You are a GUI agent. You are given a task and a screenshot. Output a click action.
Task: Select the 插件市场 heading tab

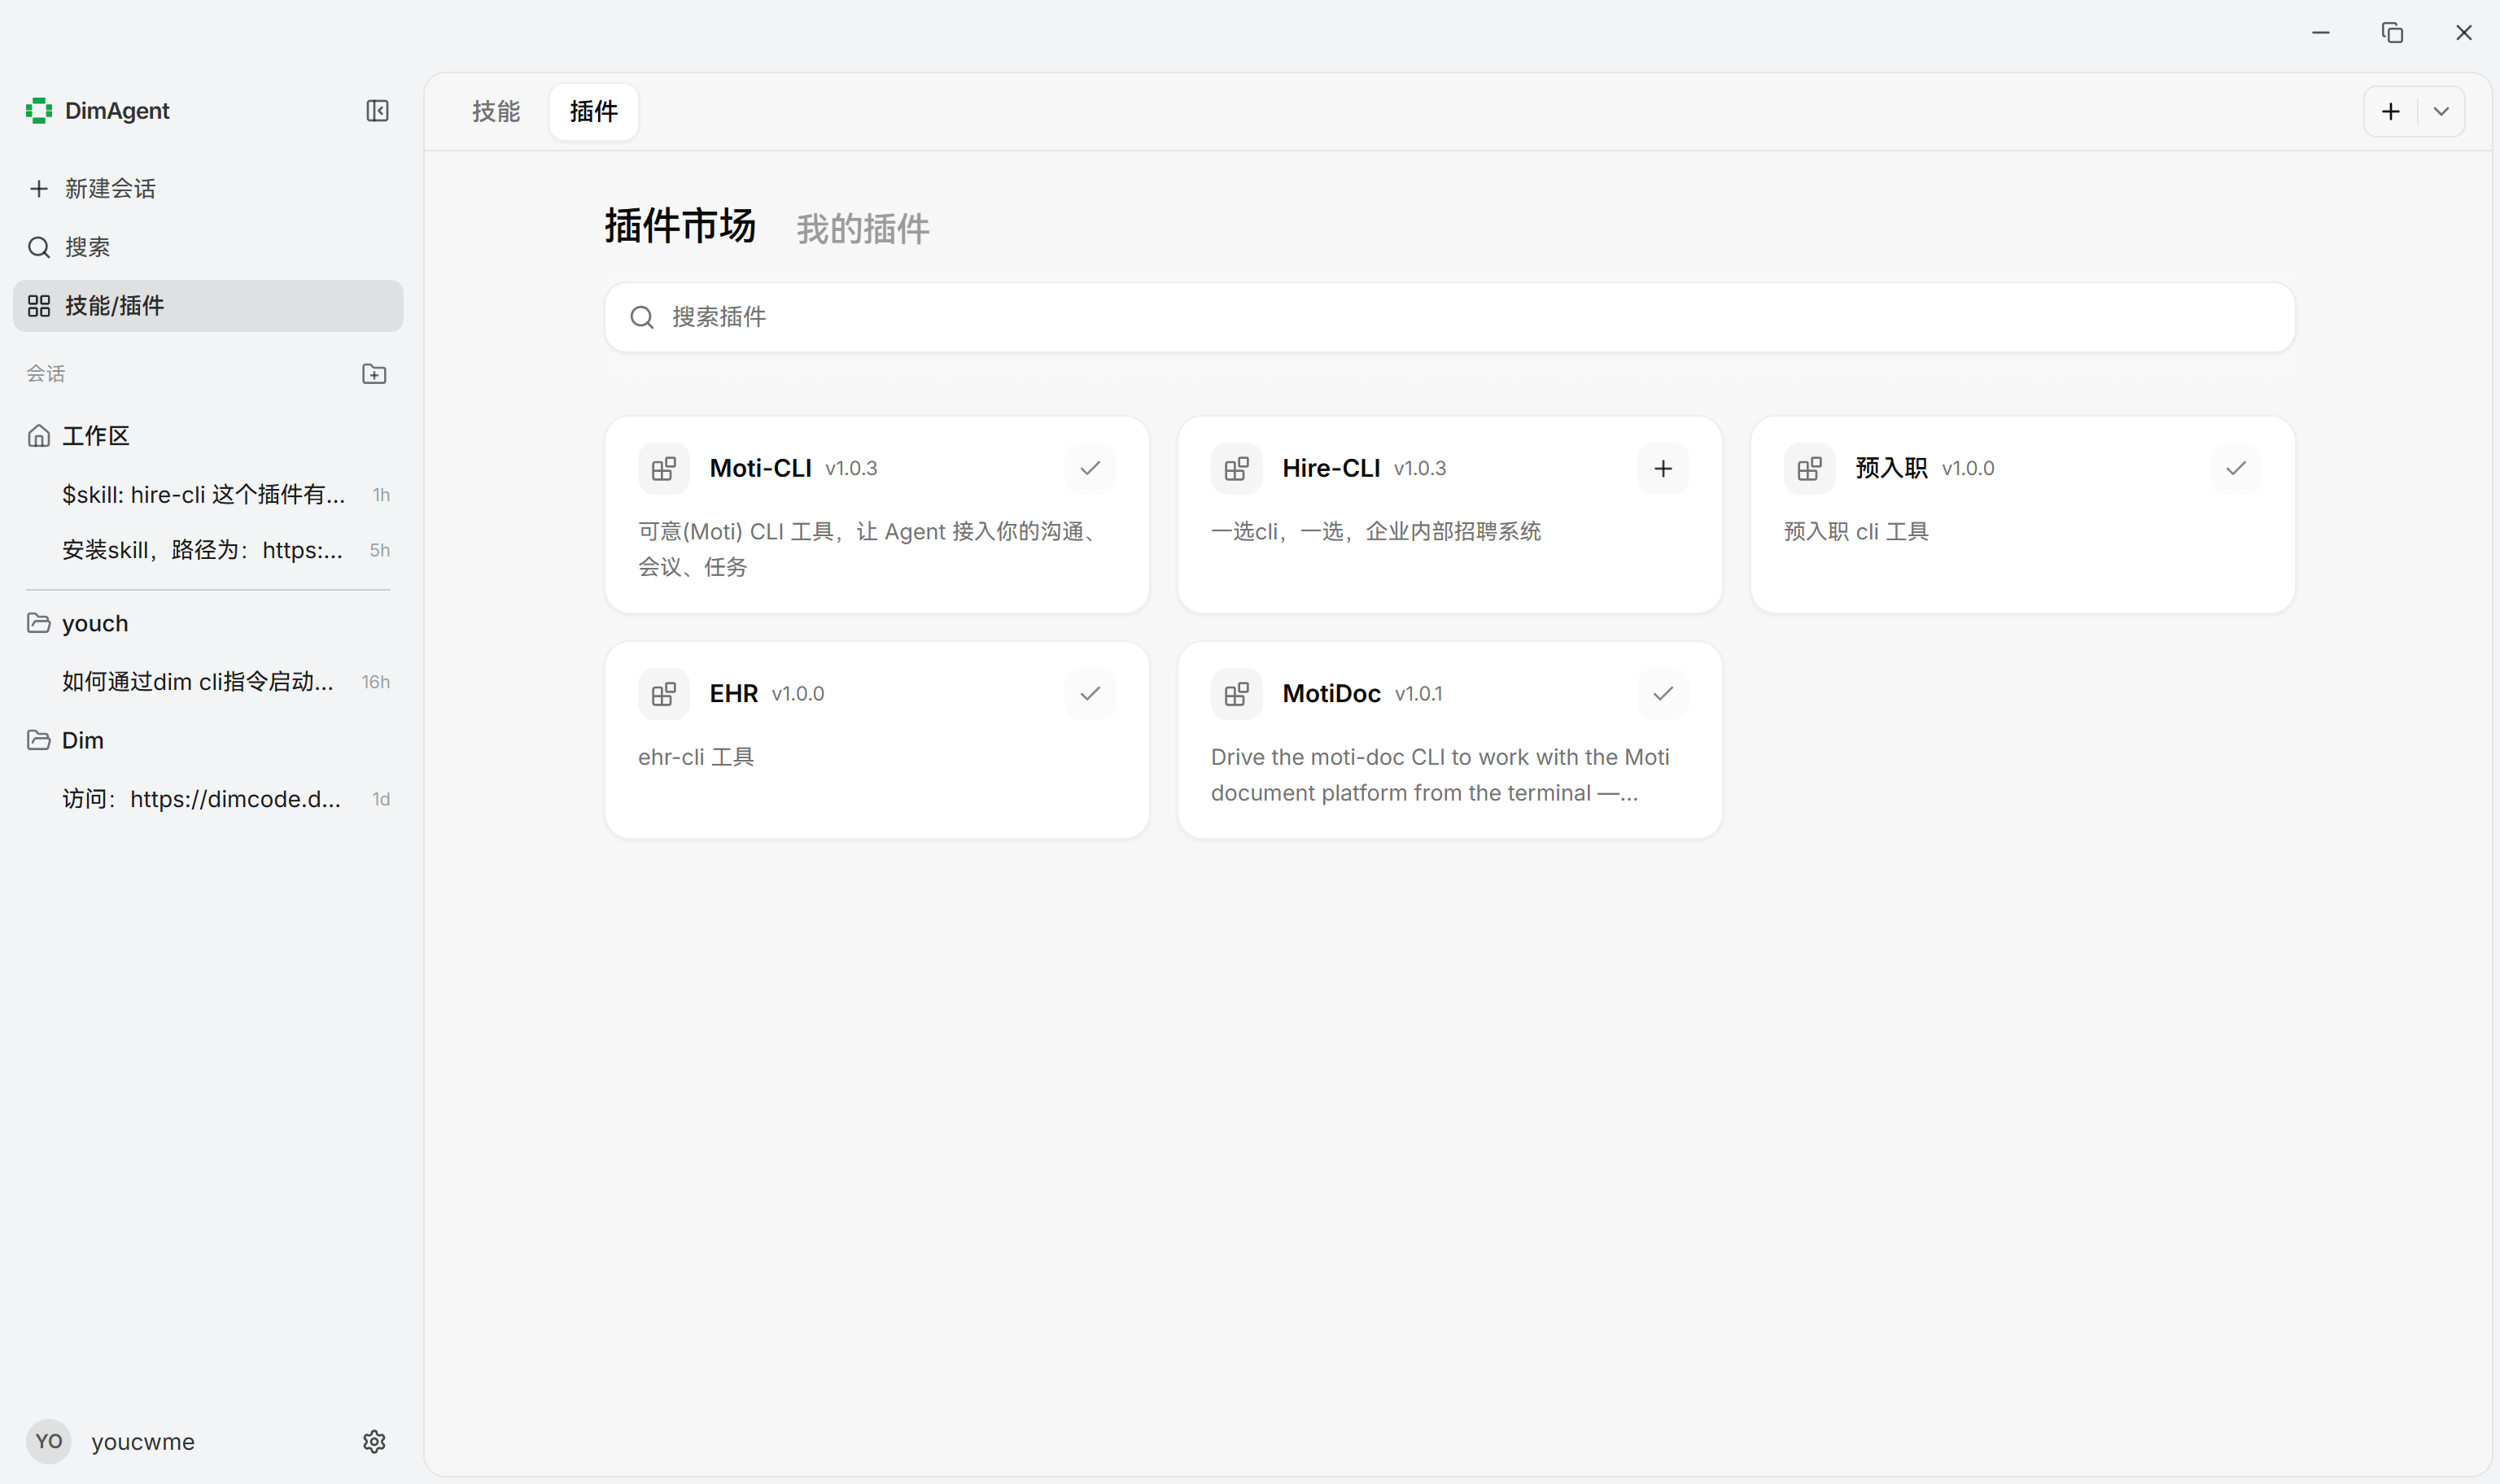click(x=680, y=226)
